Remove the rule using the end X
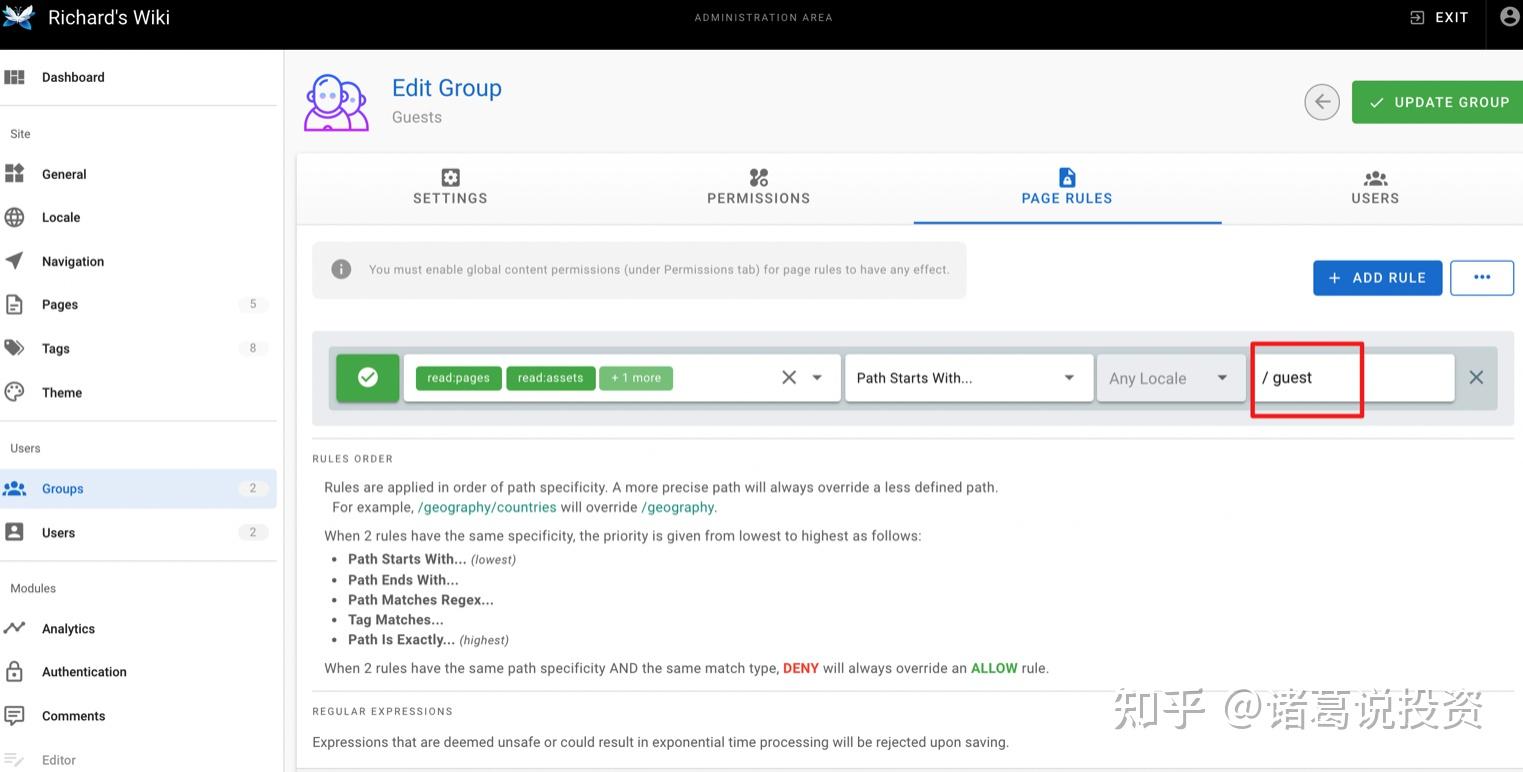The height and width of the screenshot is (772, 1523). (x=1476, y=377)
